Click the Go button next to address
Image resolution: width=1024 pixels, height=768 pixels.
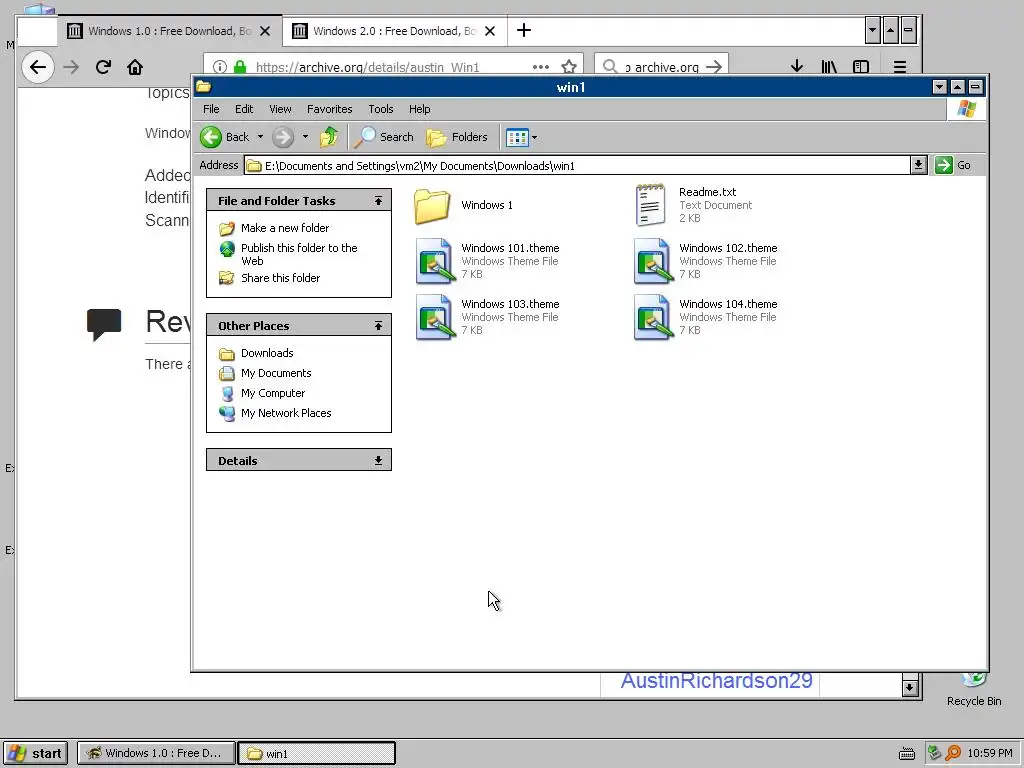(953, 165)
